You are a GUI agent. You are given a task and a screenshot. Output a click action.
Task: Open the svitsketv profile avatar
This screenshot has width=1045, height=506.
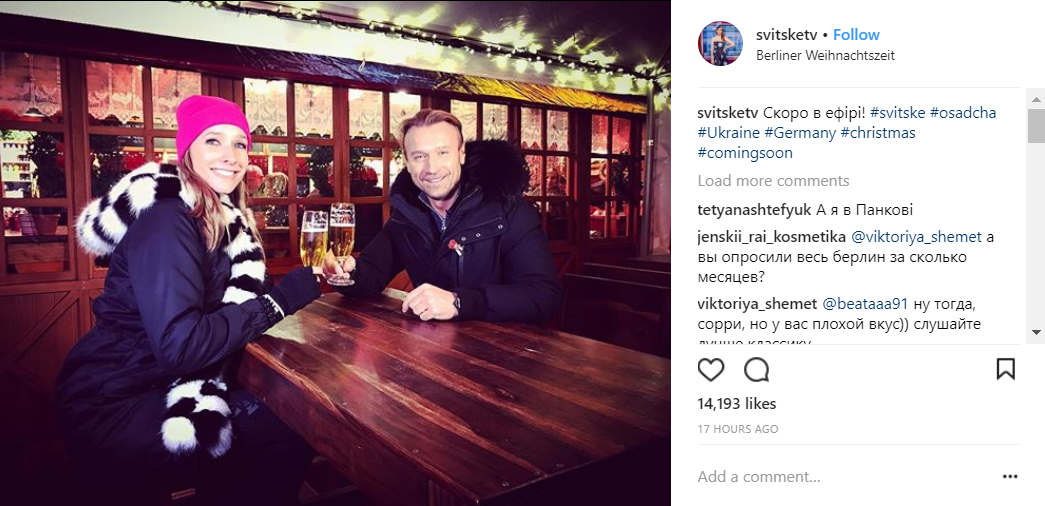pyautogui.click(x=720, y=43)
